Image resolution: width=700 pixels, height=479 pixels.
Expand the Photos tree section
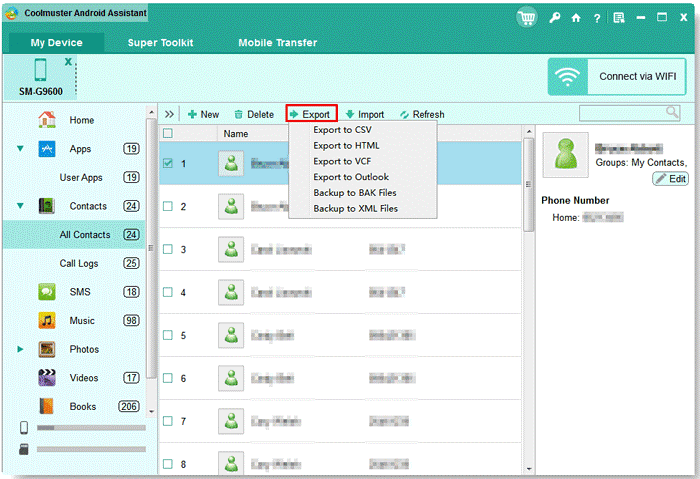point(20,350)
